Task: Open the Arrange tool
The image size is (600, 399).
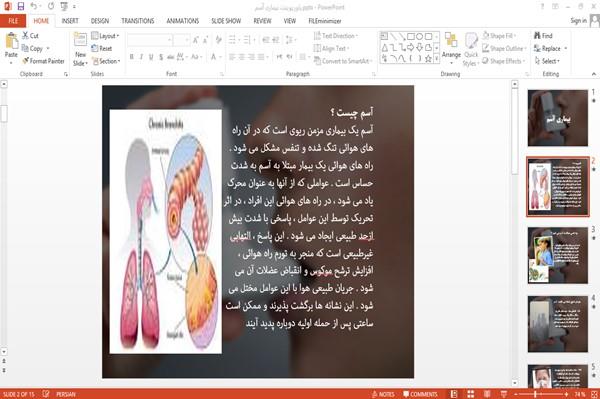Action: [451, 49]
